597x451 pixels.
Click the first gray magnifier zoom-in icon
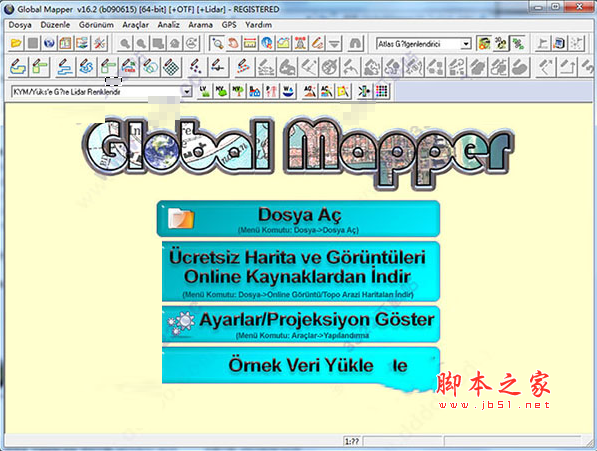(x=125, y=43)
